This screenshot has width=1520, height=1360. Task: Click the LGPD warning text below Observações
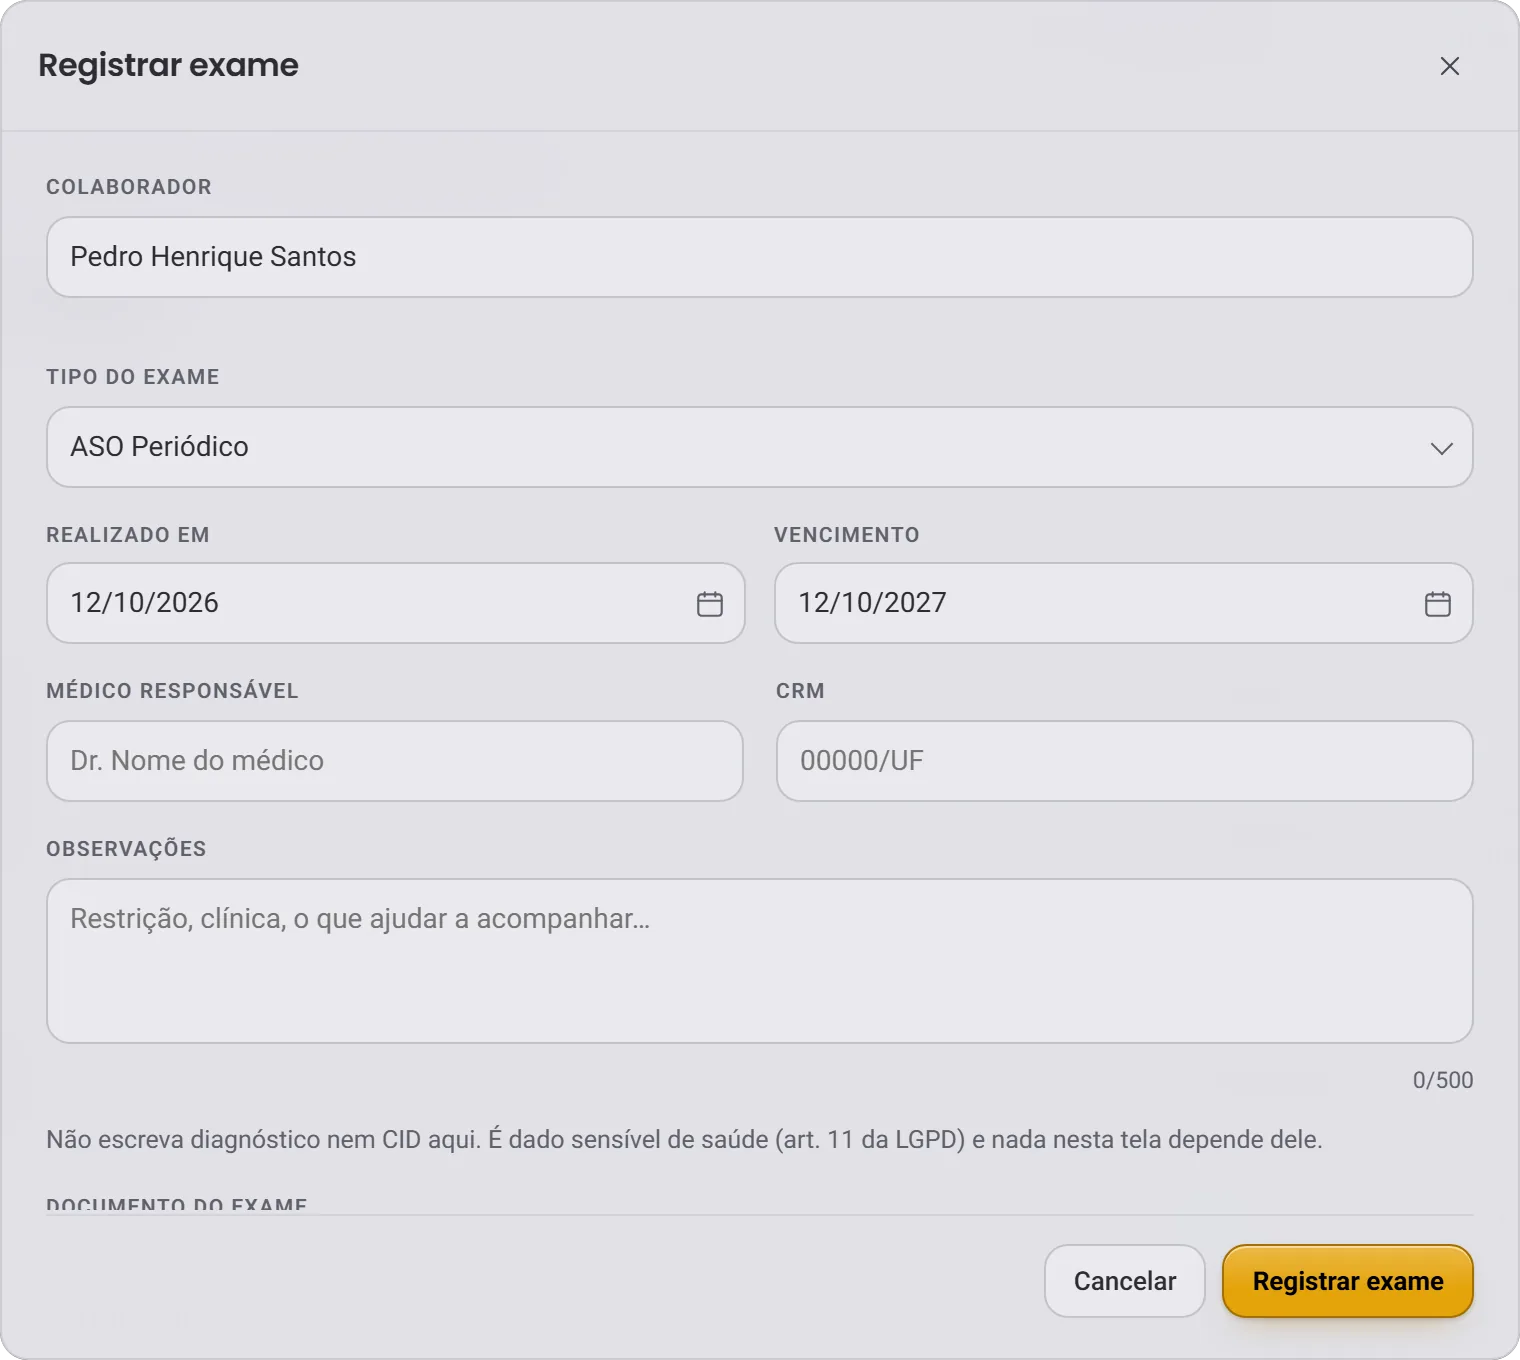[x=684, y=1140]
